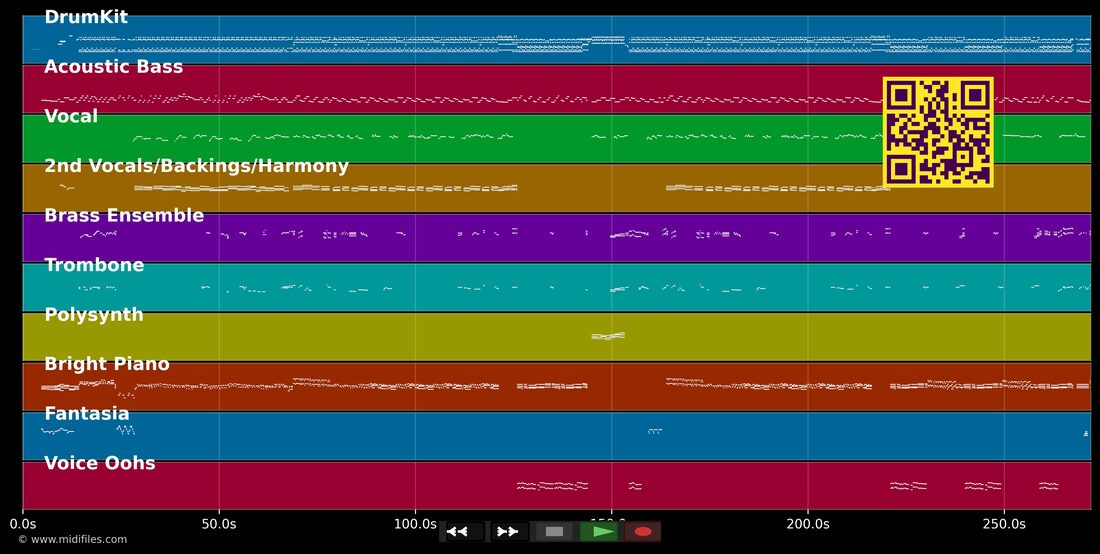Click the red record button

click(643, 532)
